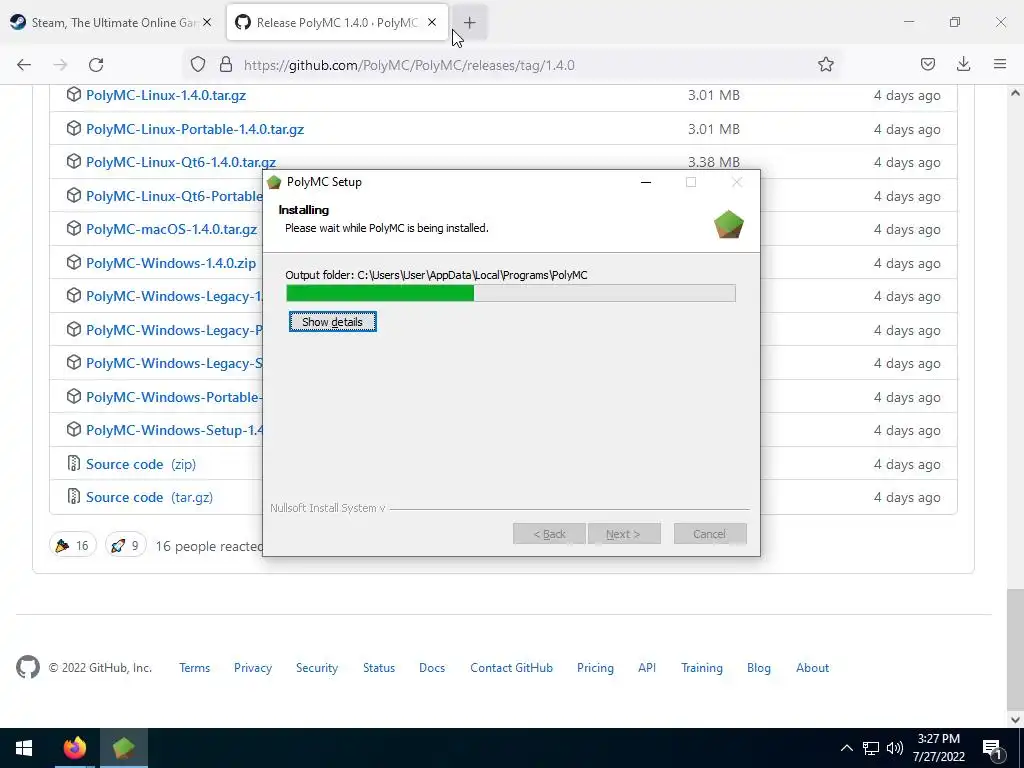Click the PolyMC logo in setup header
Viewport: 1024px width, 768px height.
729,224
